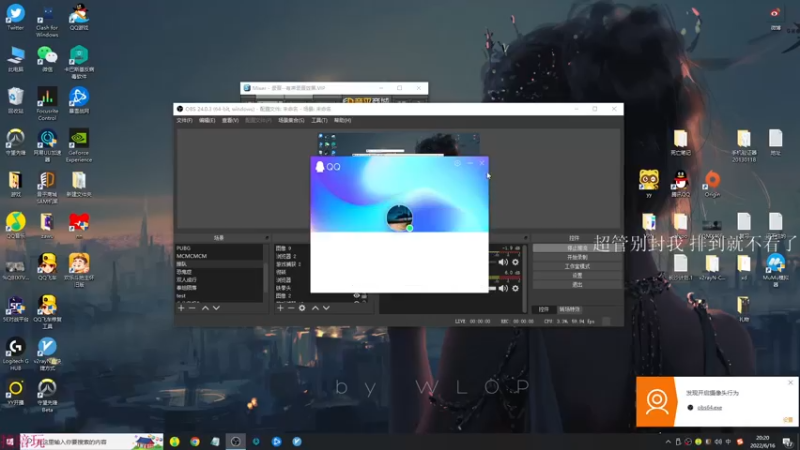
Task: Open the 帮助(H) menu in OBS
Action: pos(342,120)
